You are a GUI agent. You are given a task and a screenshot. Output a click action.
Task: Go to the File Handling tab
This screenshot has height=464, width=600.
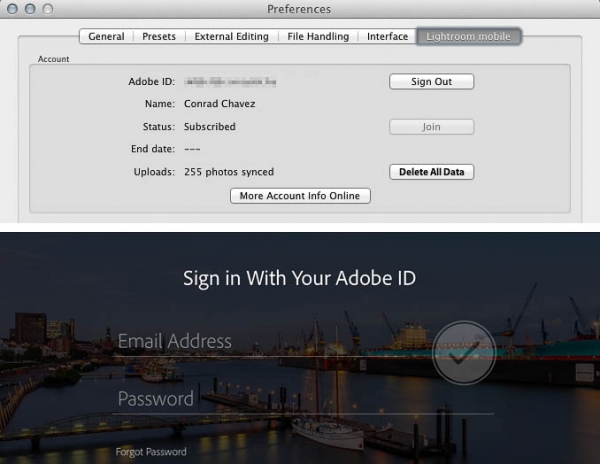click(318, 37)
